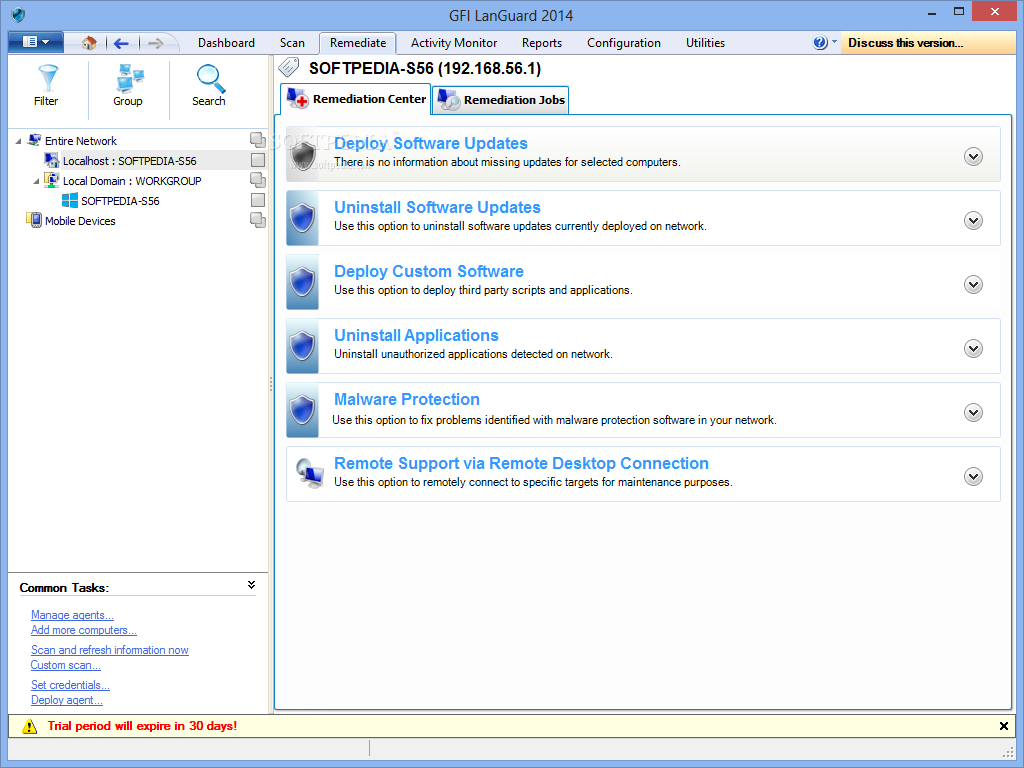Image resolution: width=1024 pixels, height=768 pixels.
Task: Click the trial warning triangle icon
Action: click(29, 726)
